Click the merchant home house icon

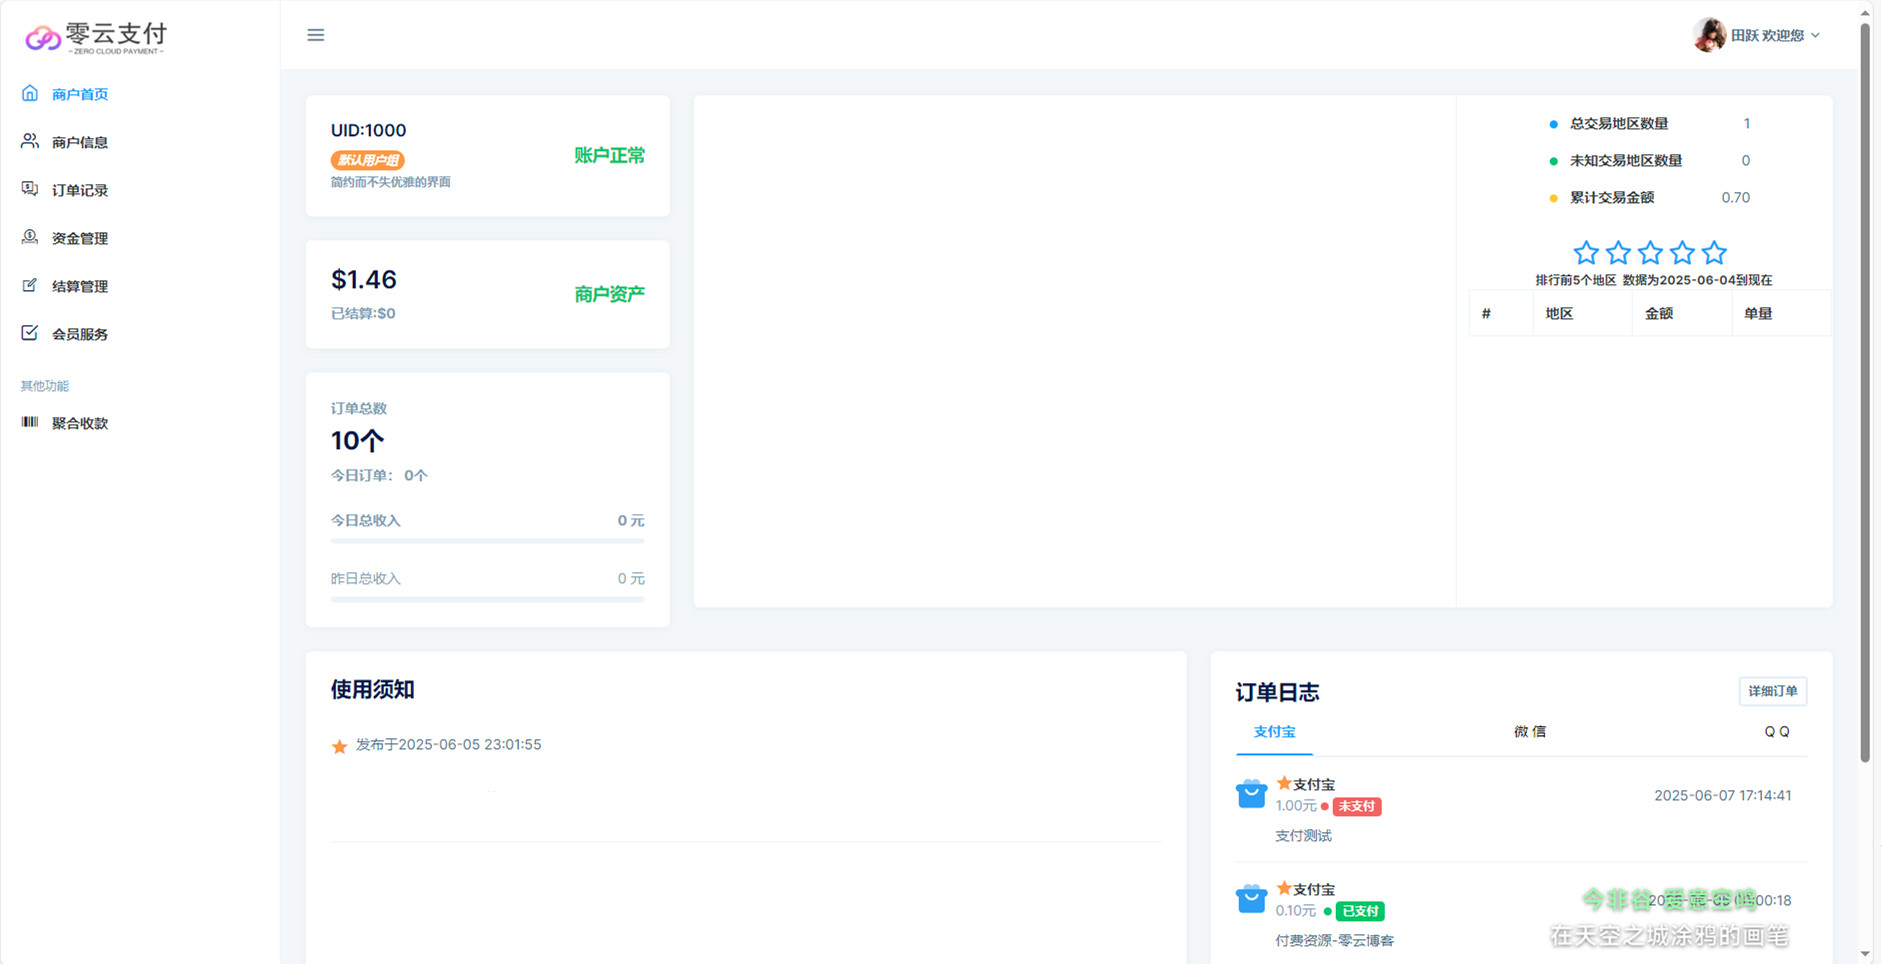point(30,93)
